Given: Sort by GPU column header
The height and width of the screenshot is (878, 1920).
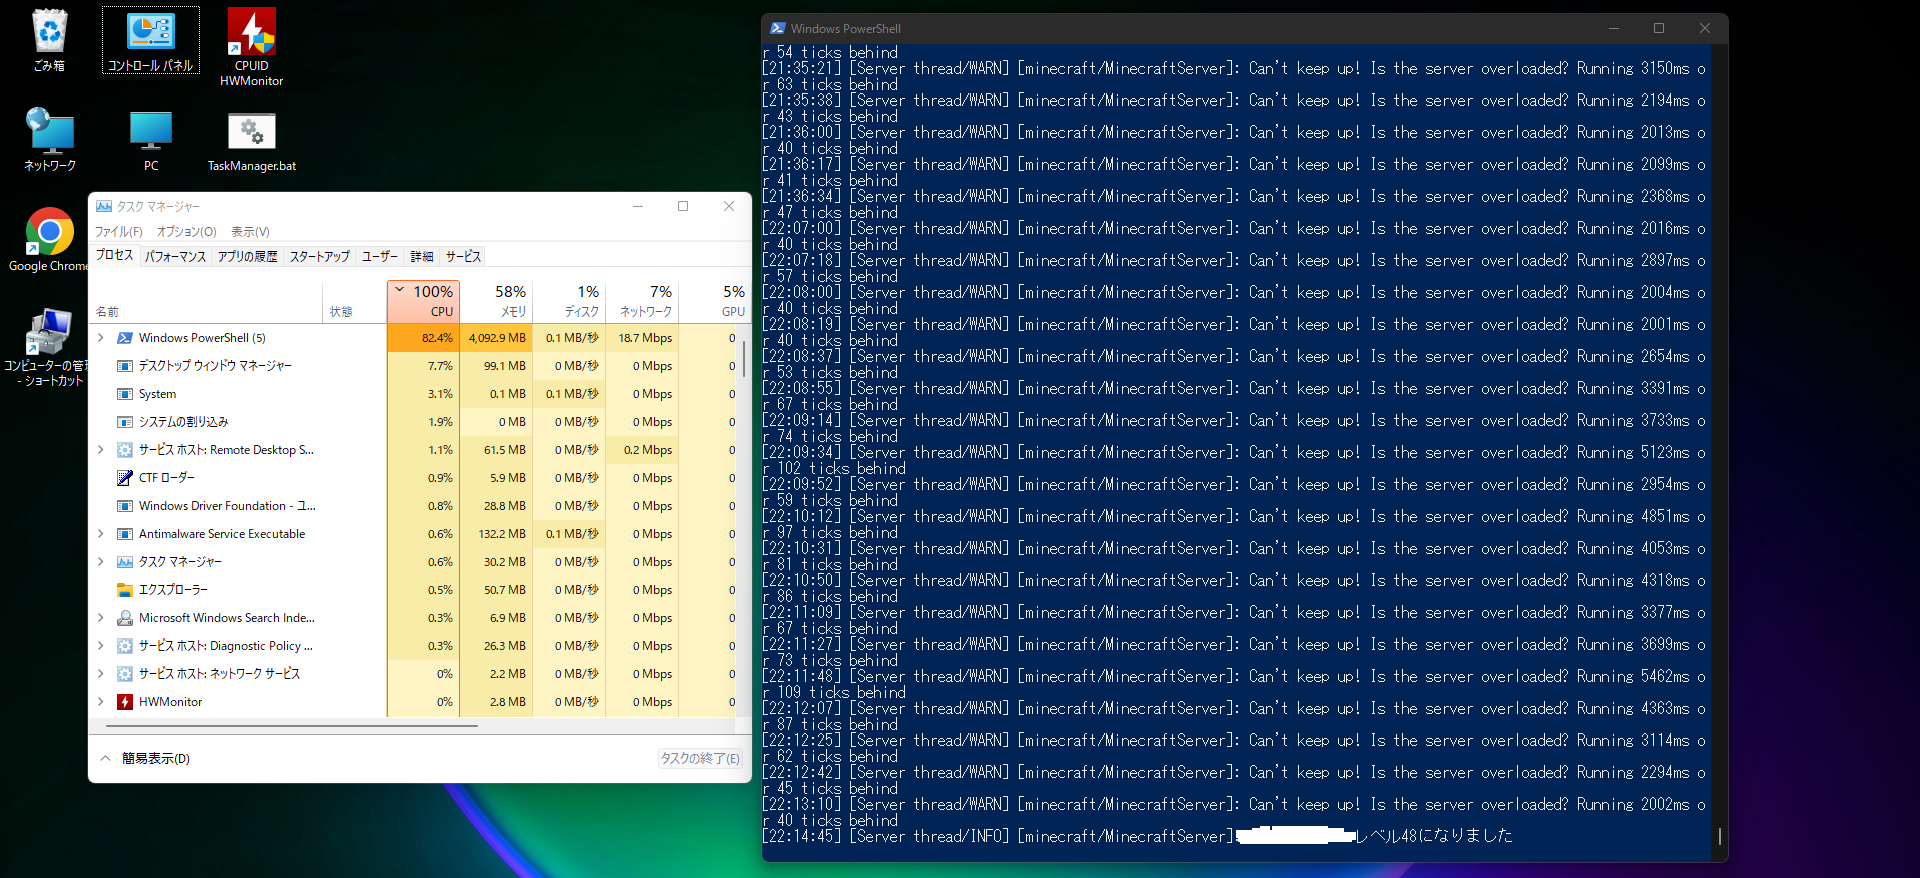Looking at the screenshot, I should click(715, 301).
